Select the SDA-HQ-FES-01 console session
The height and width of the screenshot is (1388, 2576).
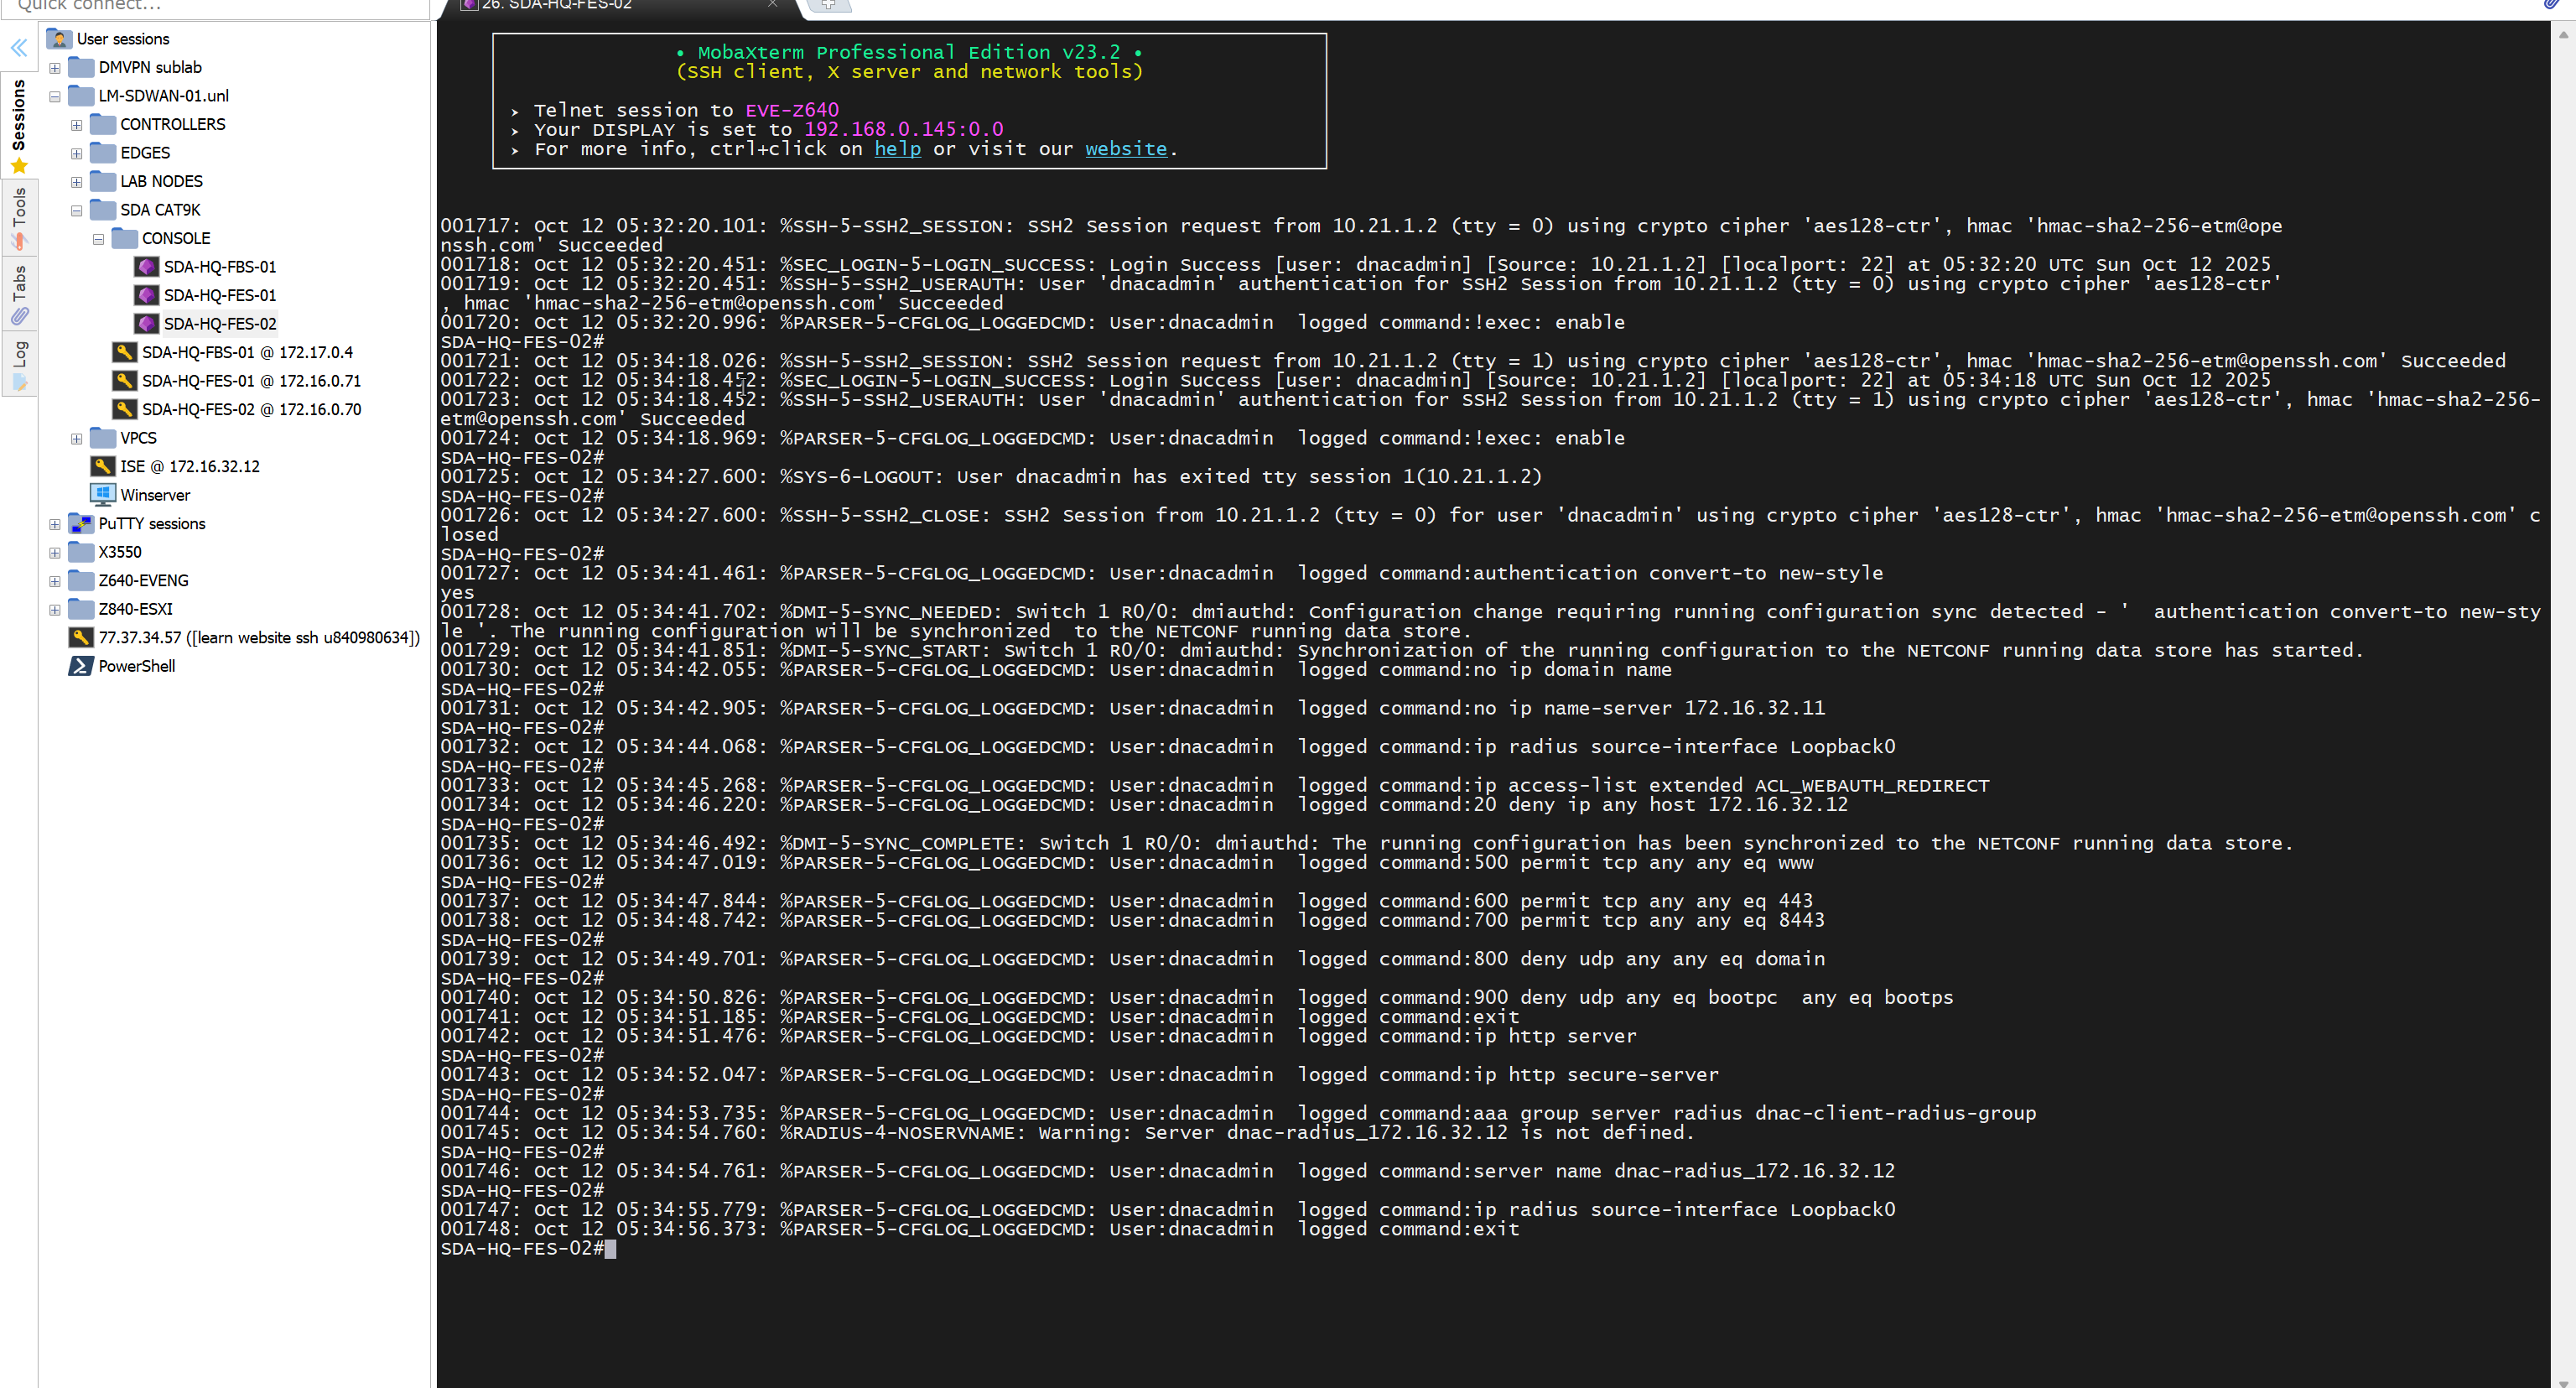(219, 295)
